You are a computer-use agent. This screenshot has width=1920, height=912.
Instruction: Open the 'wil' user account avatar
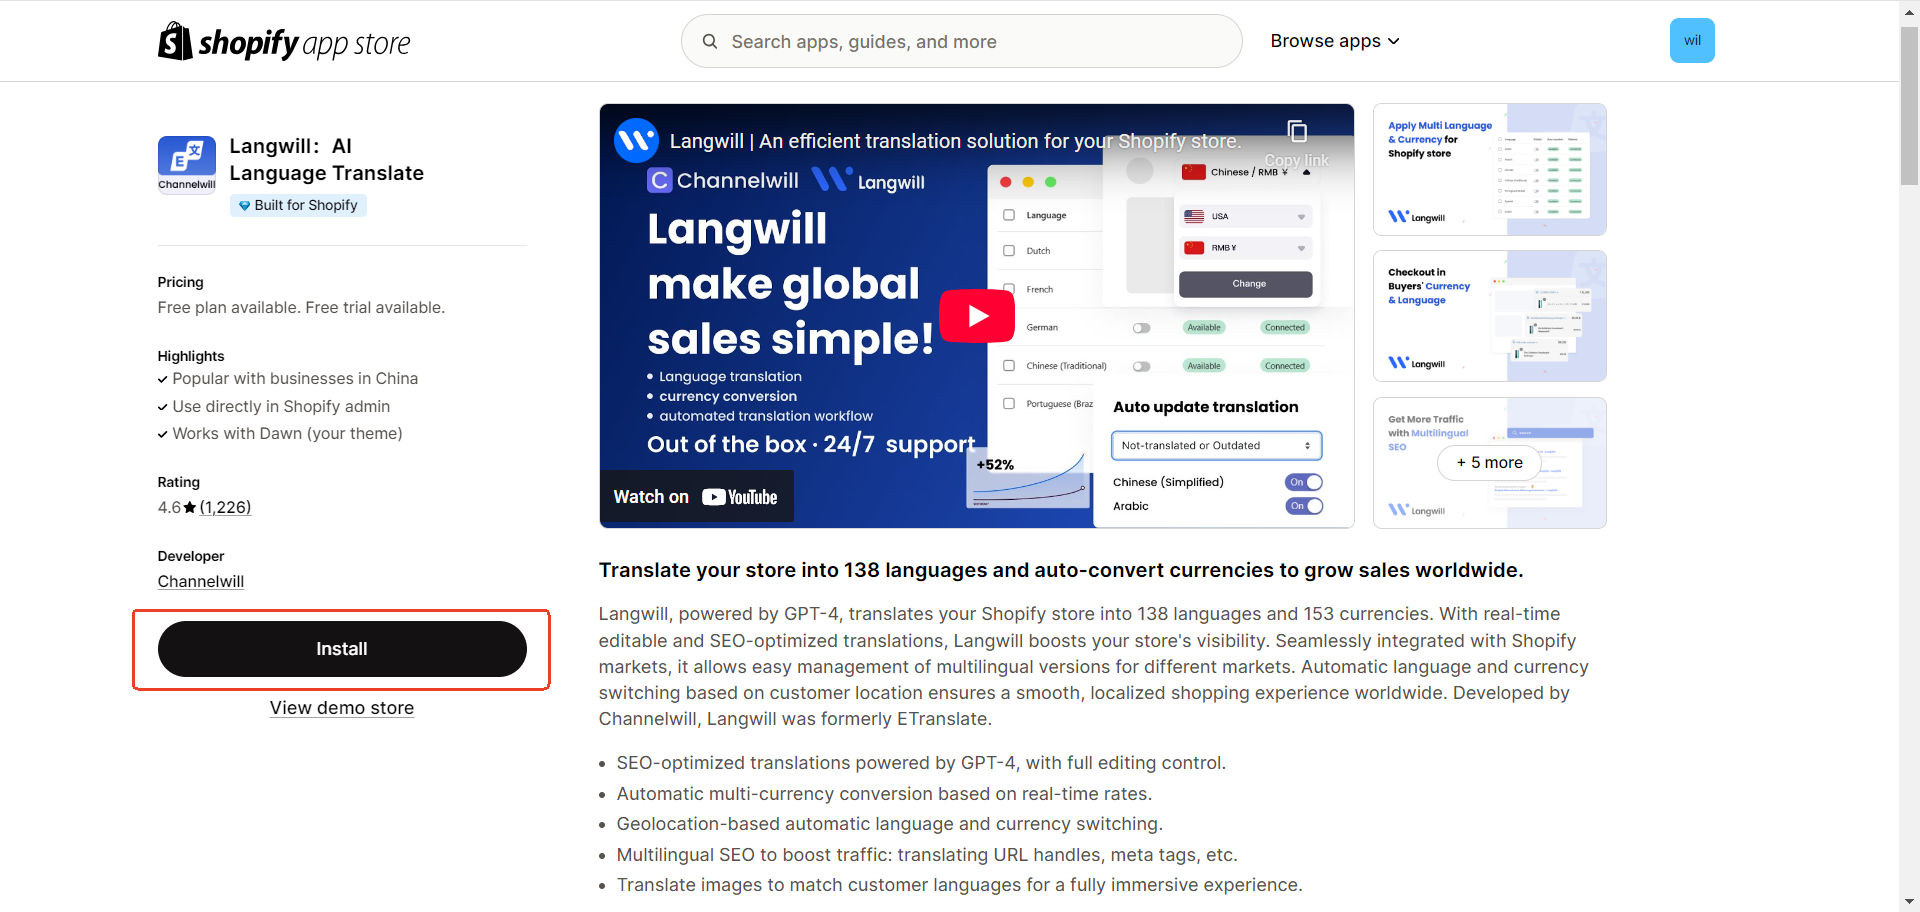click(1692, 41)
